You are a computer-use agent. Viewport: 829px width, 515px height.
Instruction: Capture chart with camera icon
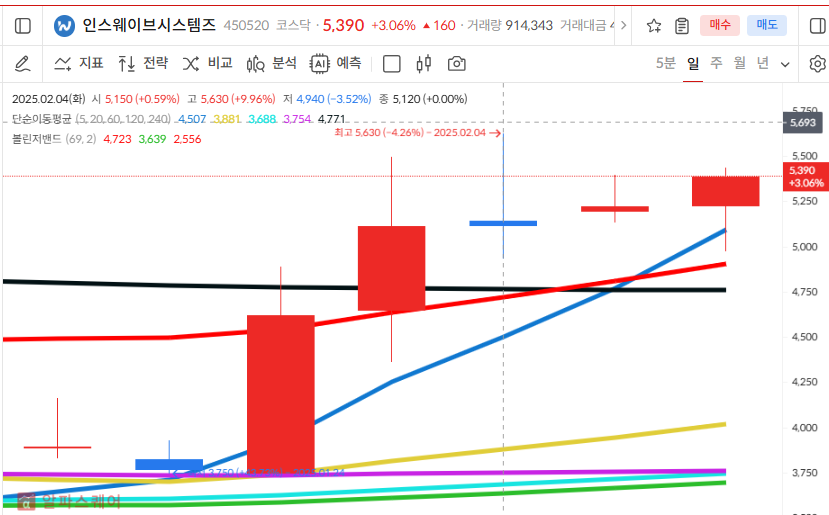point(457,64)
